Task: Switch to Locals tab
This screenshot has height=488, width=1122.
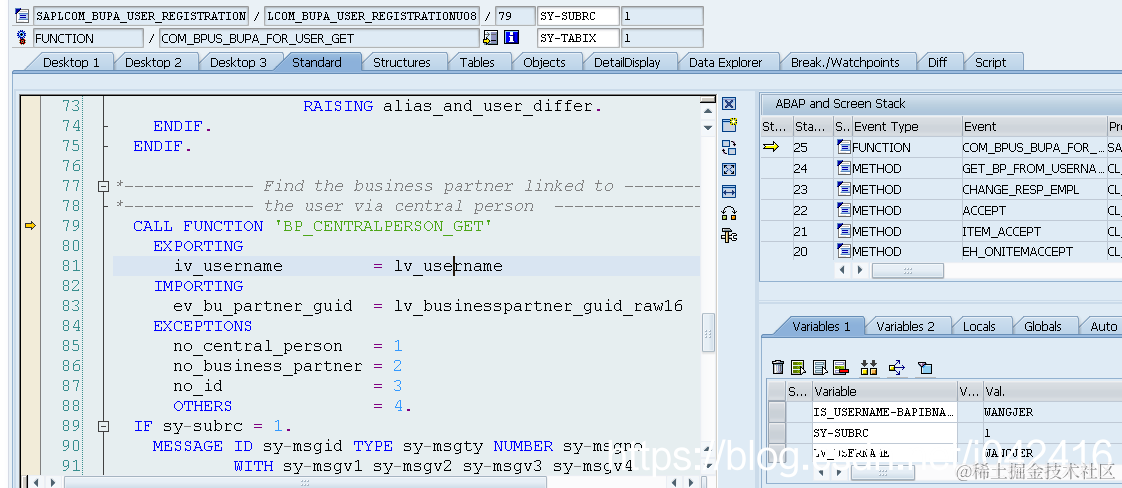Action: [x=979, y=326]
